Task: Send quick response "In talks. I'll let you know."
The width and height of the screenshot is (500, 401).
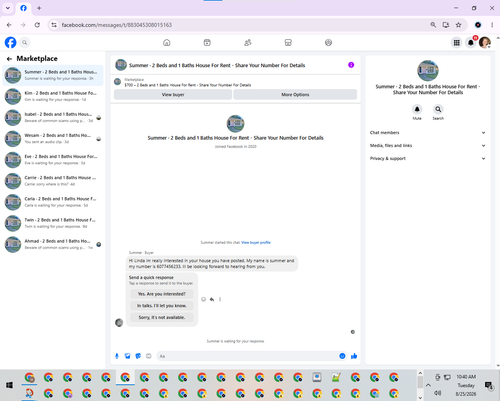Action: [x=162, y=306]
